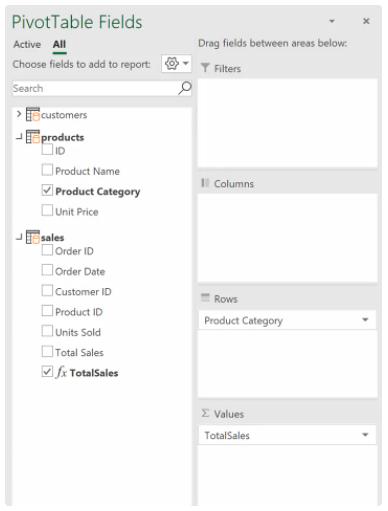Switch to the Active tab
The image size is (388, 511).
[27, 44]
